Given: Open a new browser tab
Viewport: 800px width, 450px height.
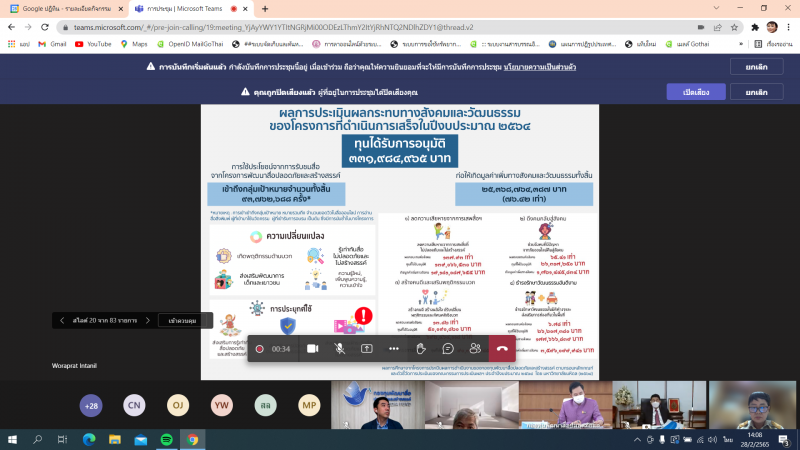Looking at the screenshot, I should (265, 9).
